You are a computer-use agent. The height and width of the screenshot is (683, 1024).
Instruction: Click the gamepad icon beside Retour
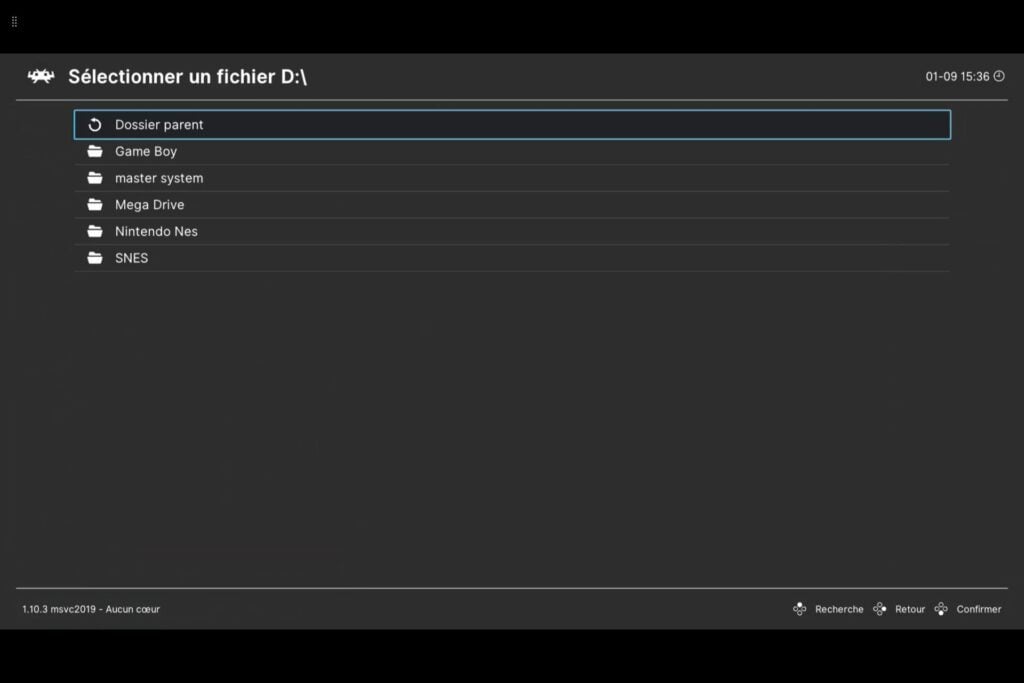click(880, 609)
